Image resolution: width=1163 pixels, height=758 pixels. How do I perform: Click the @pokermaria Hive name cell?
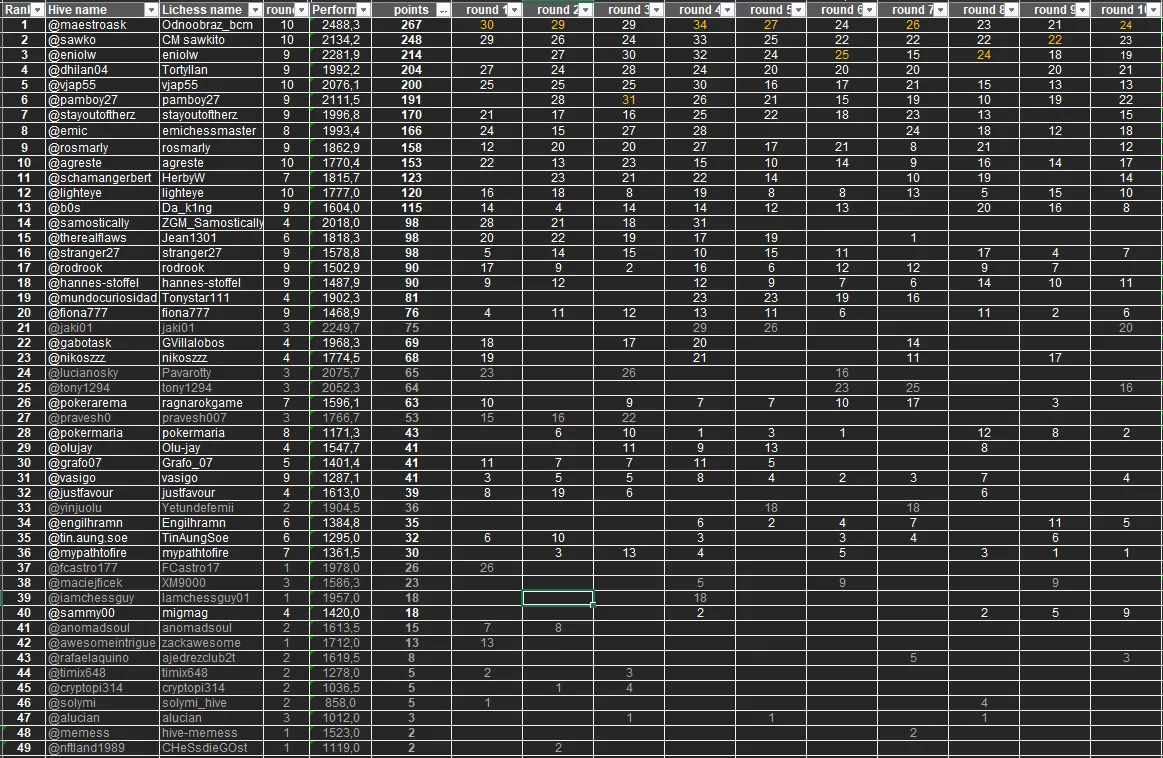(x=102, y=433)
